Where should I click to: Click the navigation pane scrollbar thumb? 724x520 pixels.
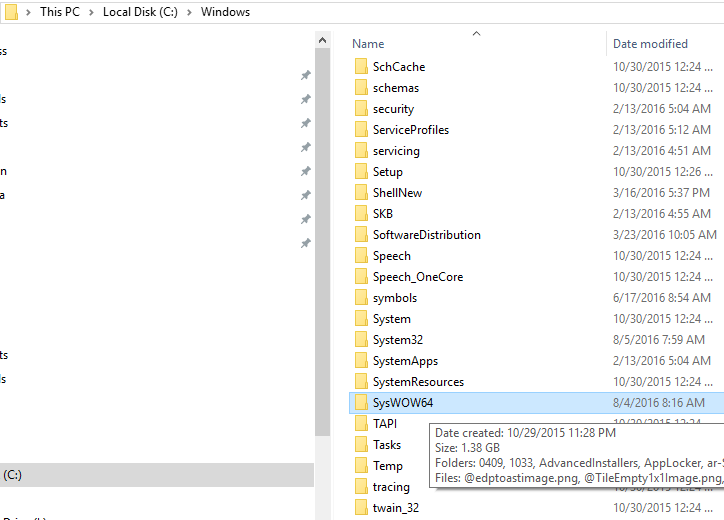click(322, 242)
